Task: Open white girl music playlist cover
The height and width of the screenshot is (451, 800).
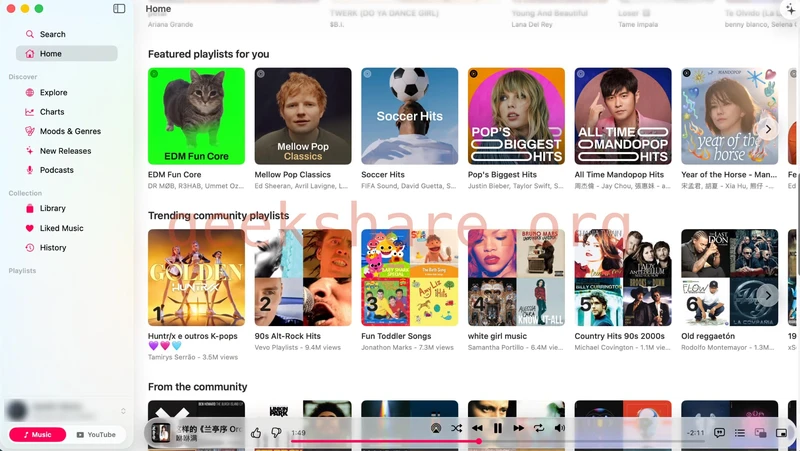Action: coord(516,278)
